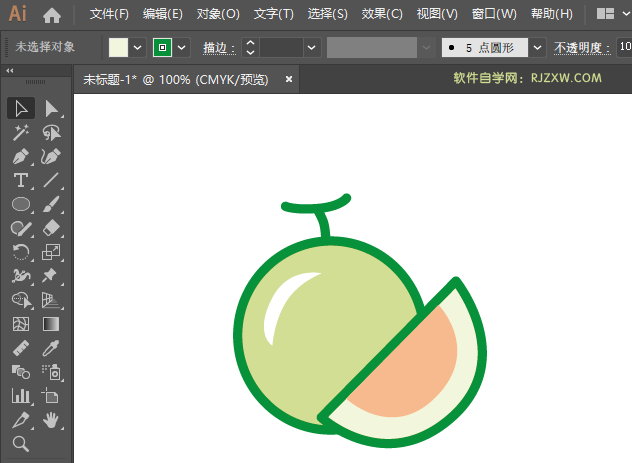Select the Eyedropper tool
632x463 pixels.
click(x=51, y=349)
